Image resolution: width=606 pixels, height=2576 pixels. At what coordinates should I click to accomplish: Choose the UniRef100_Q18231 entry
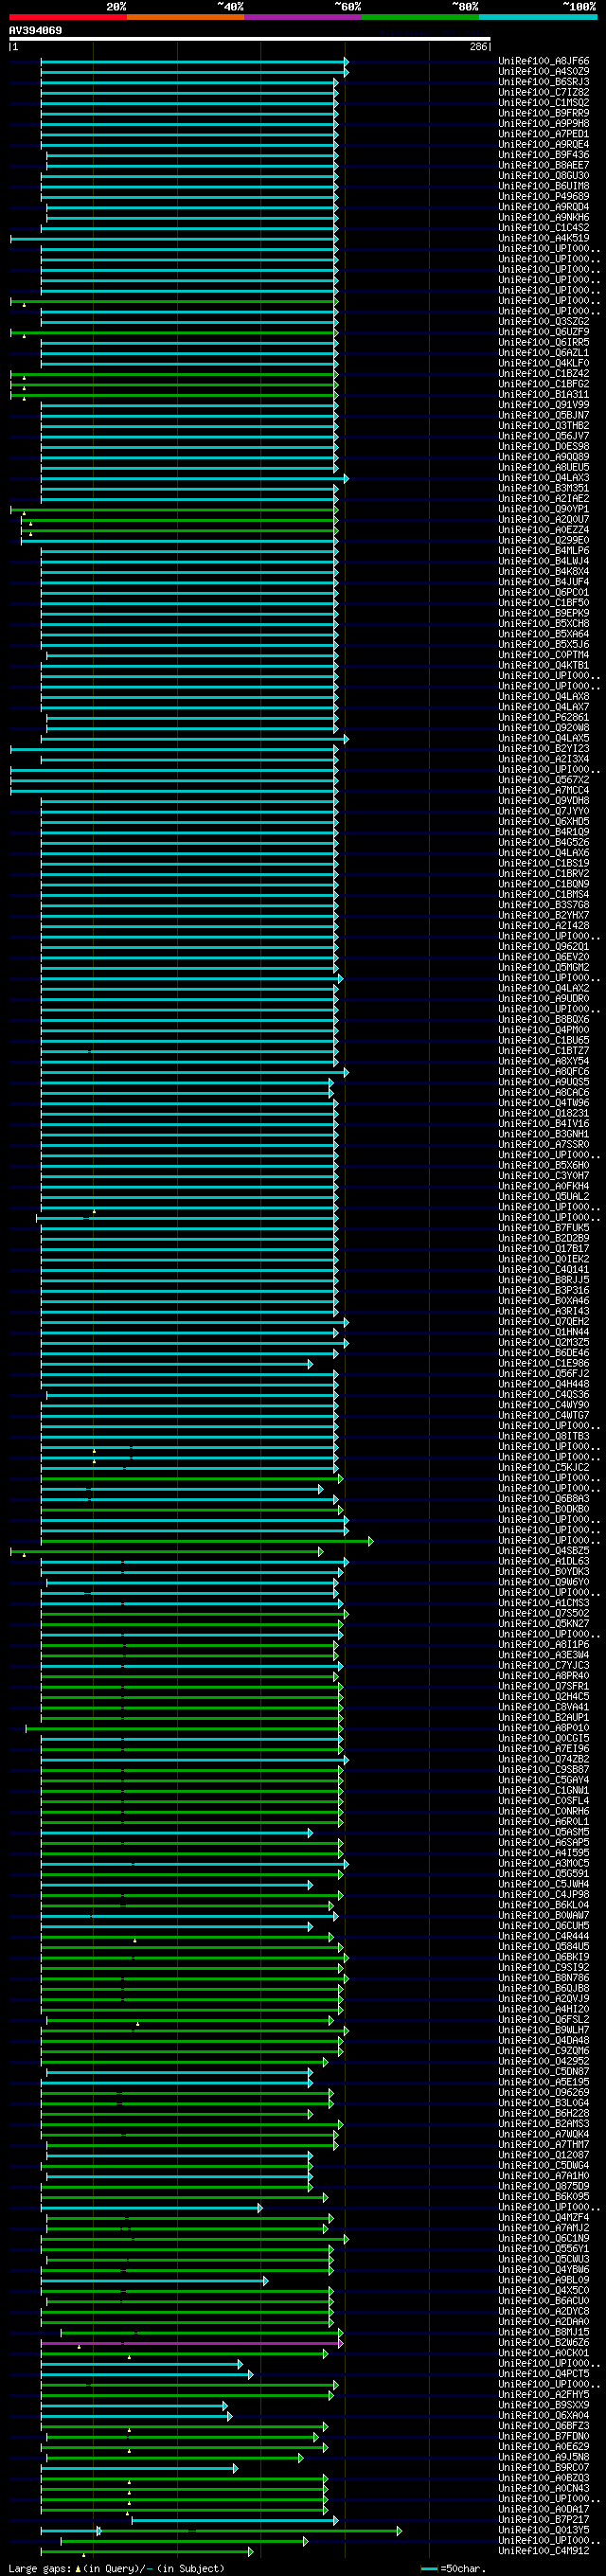click(x=544, y=1114)
